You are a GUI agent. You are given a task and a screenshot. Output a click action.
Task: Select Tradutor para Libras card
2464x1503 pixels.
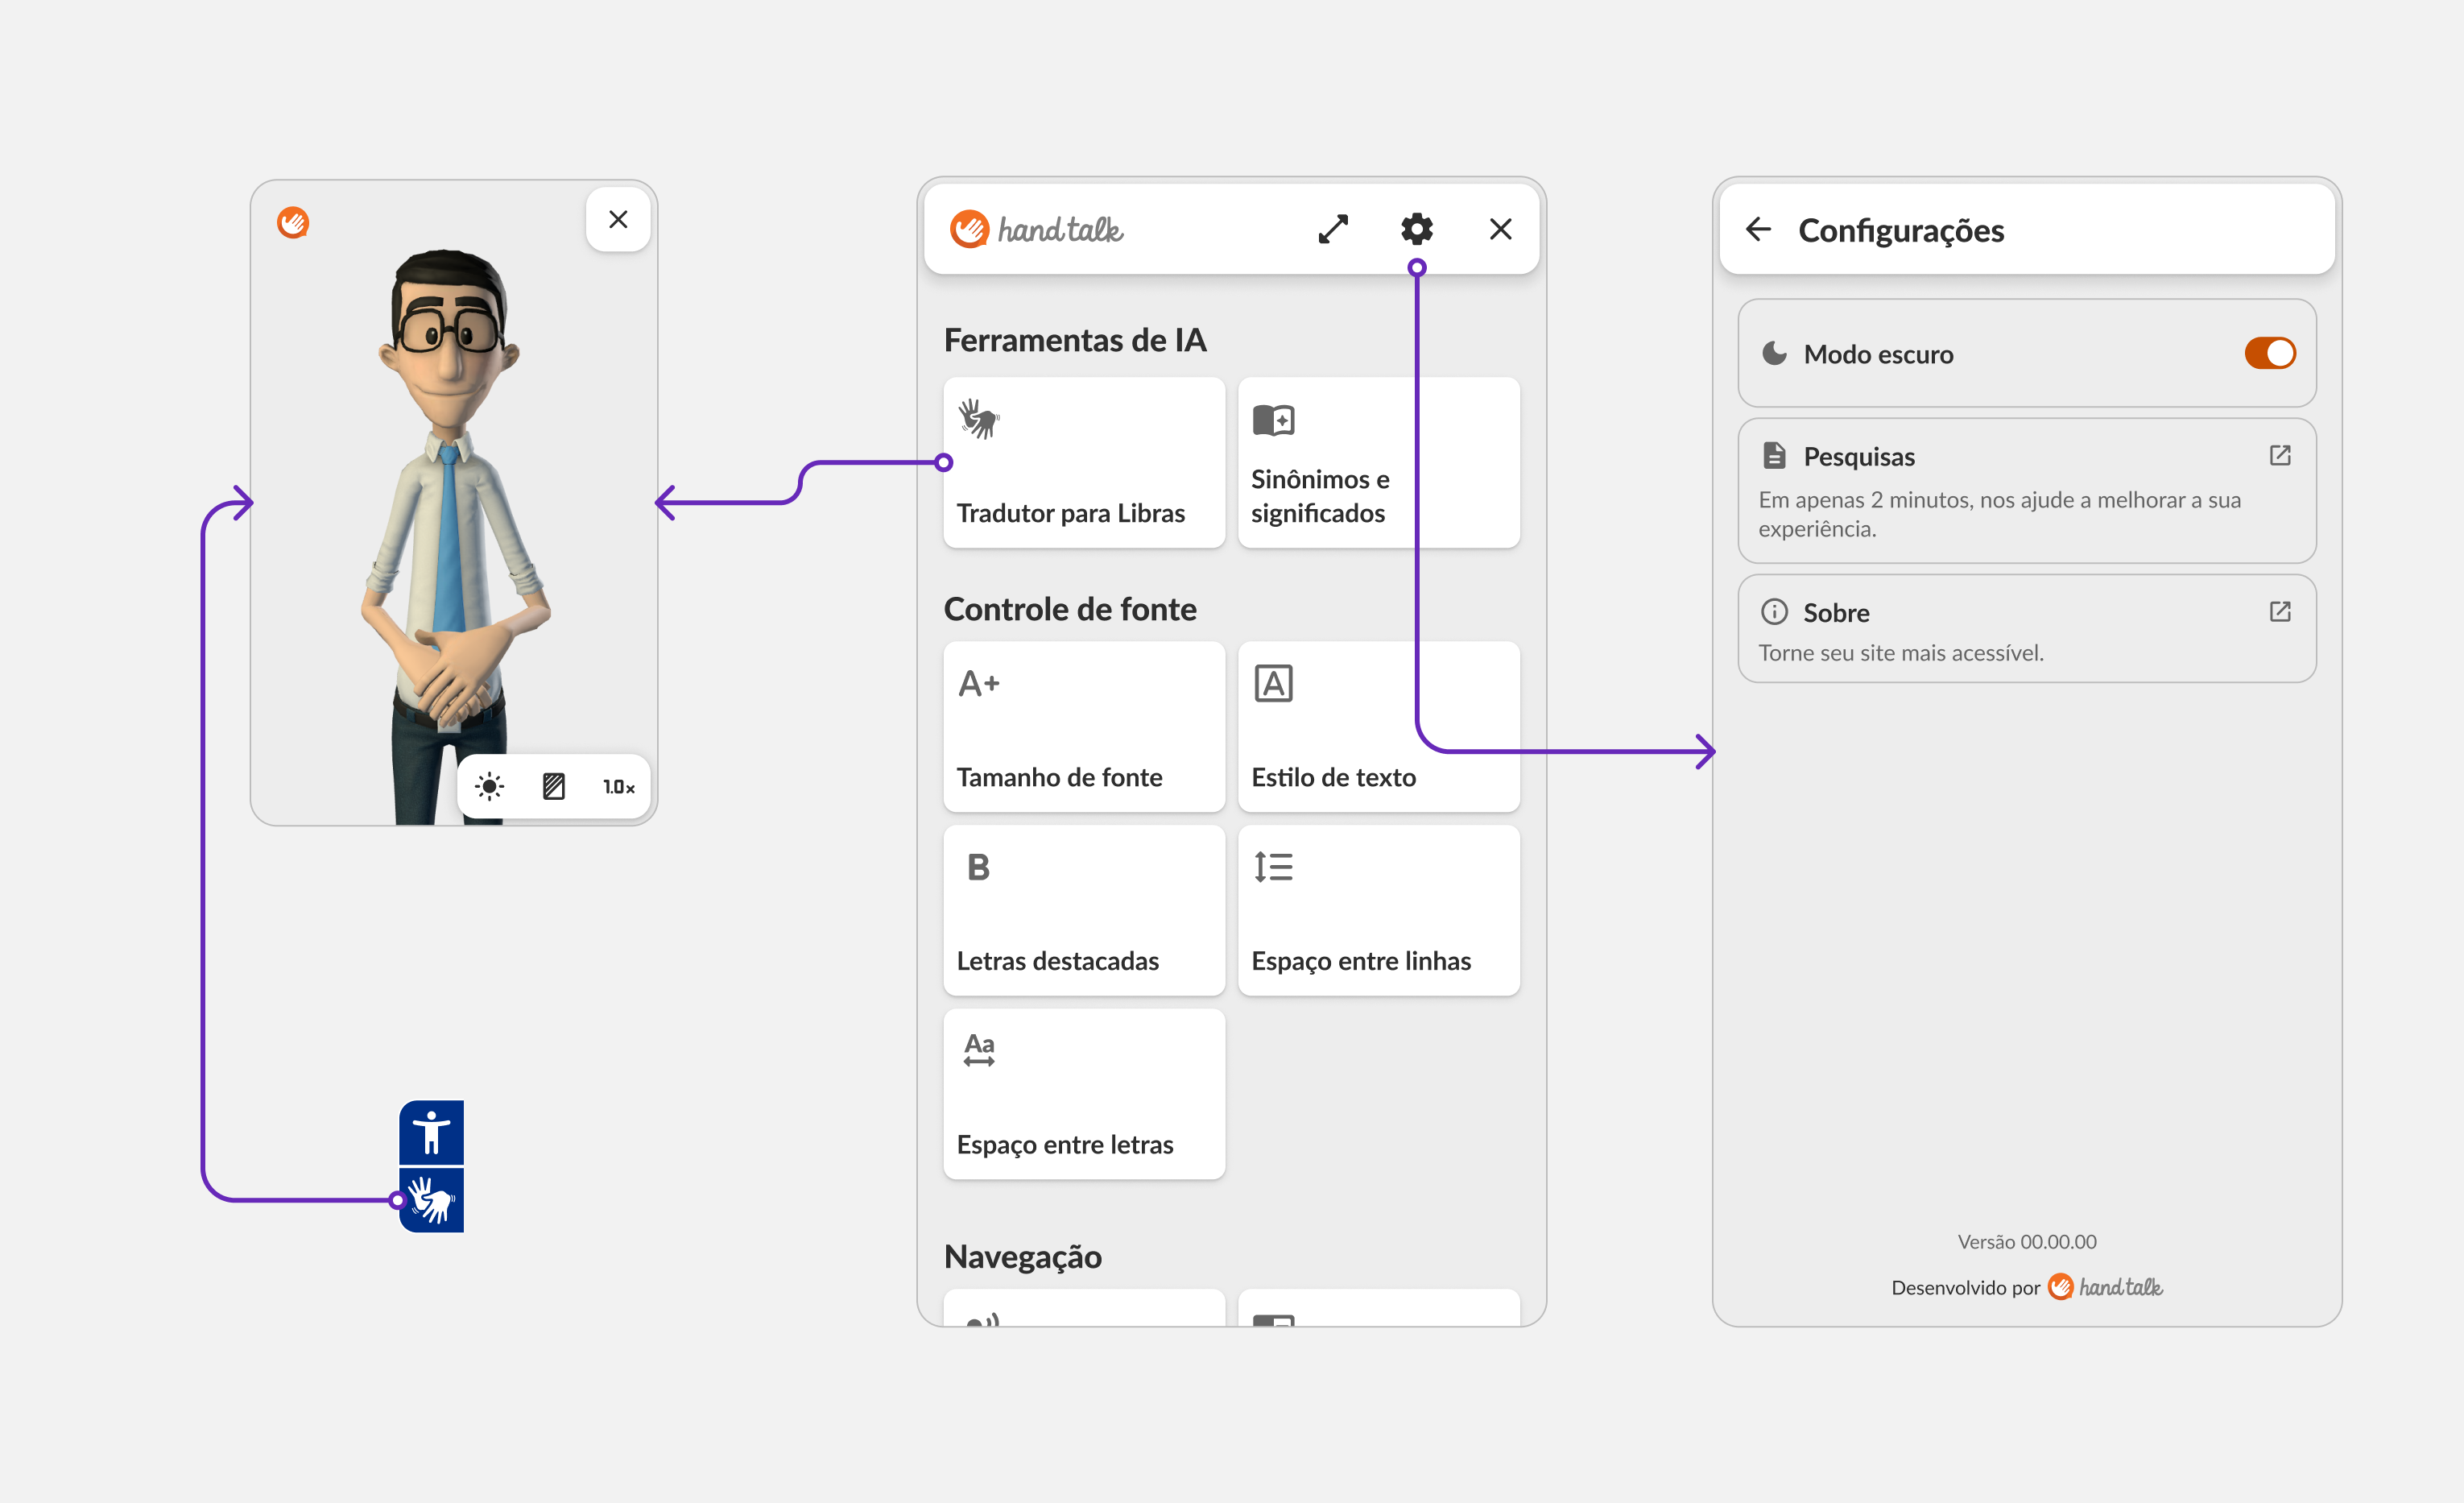[1083, 463]
